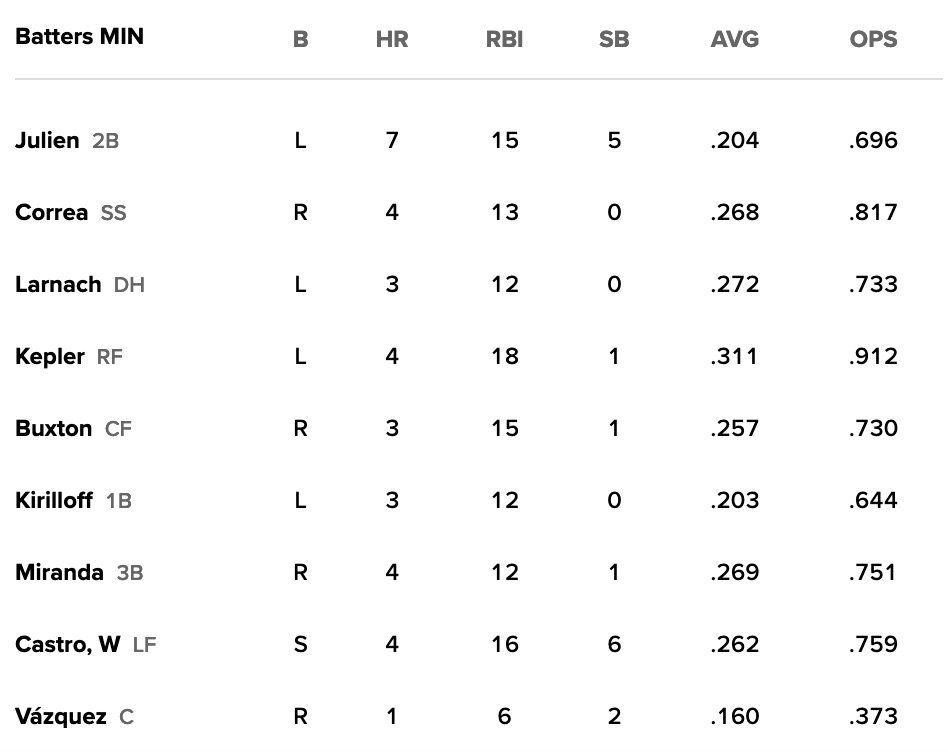Select the Larnach player name
The width and height of the screenshot is (948, 752).
58,284
